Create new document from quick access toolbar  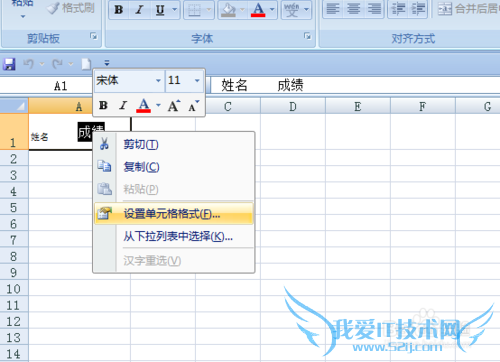[86, 64]
